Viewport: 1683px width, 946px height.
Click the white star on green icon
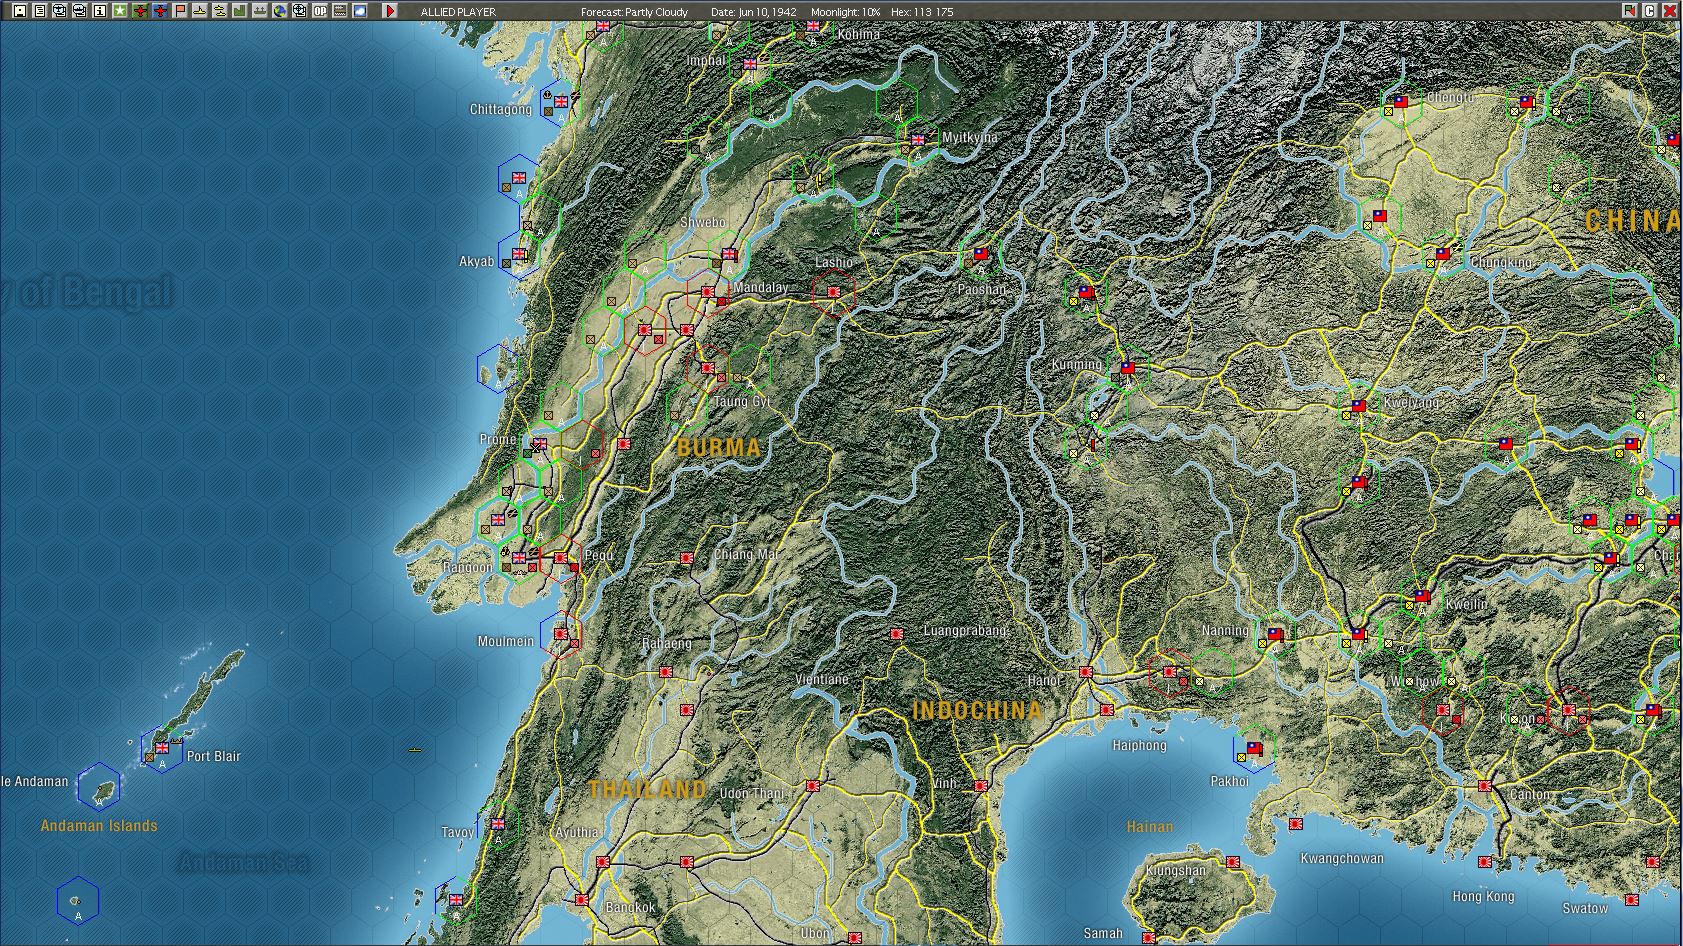pos(120,11)
